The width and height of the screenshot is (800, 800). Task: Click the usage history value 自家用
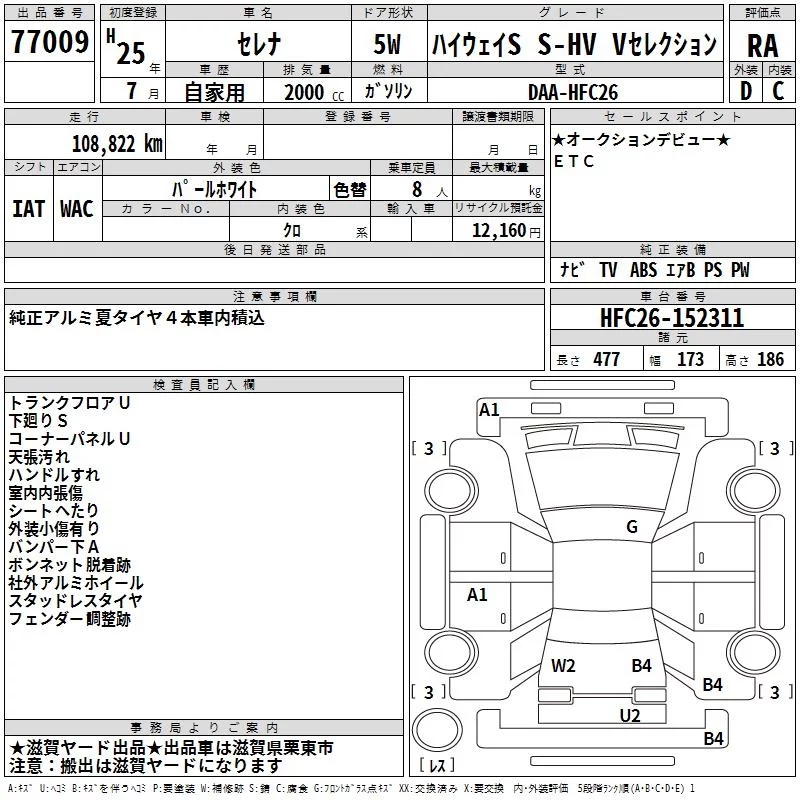(x=214, y=92)
